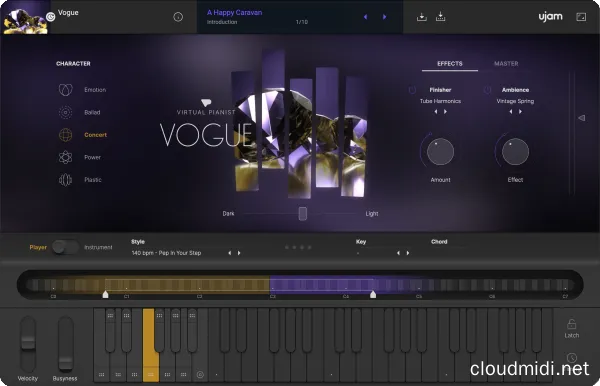Screen dimensions: 600x386
Task: Choose the Emotion character label
Action: tap(95, 90)
